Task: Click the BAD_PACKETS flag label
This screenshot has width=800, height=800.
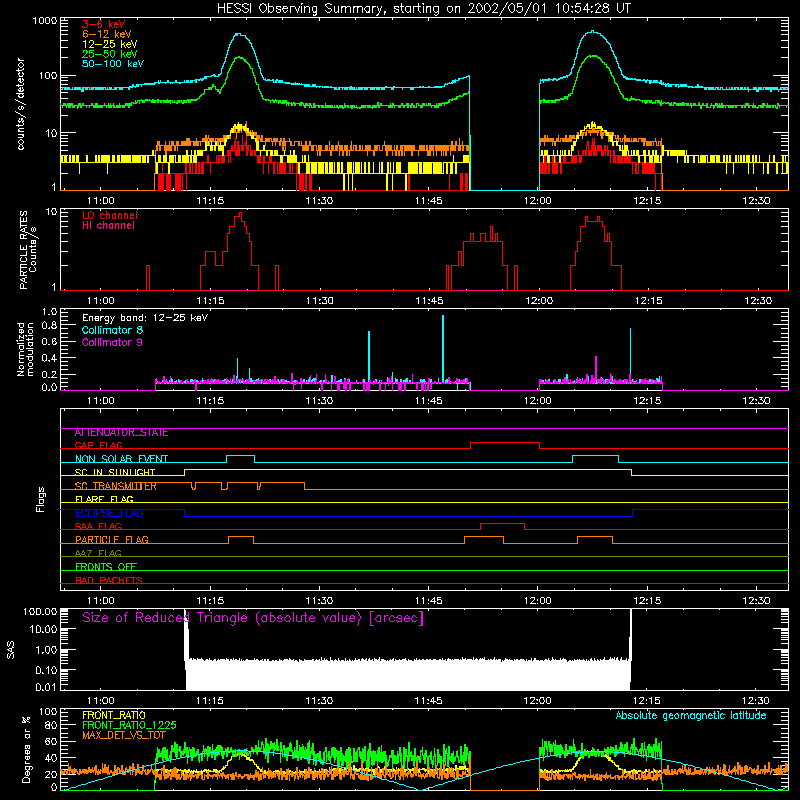Action: pos(109,581)
